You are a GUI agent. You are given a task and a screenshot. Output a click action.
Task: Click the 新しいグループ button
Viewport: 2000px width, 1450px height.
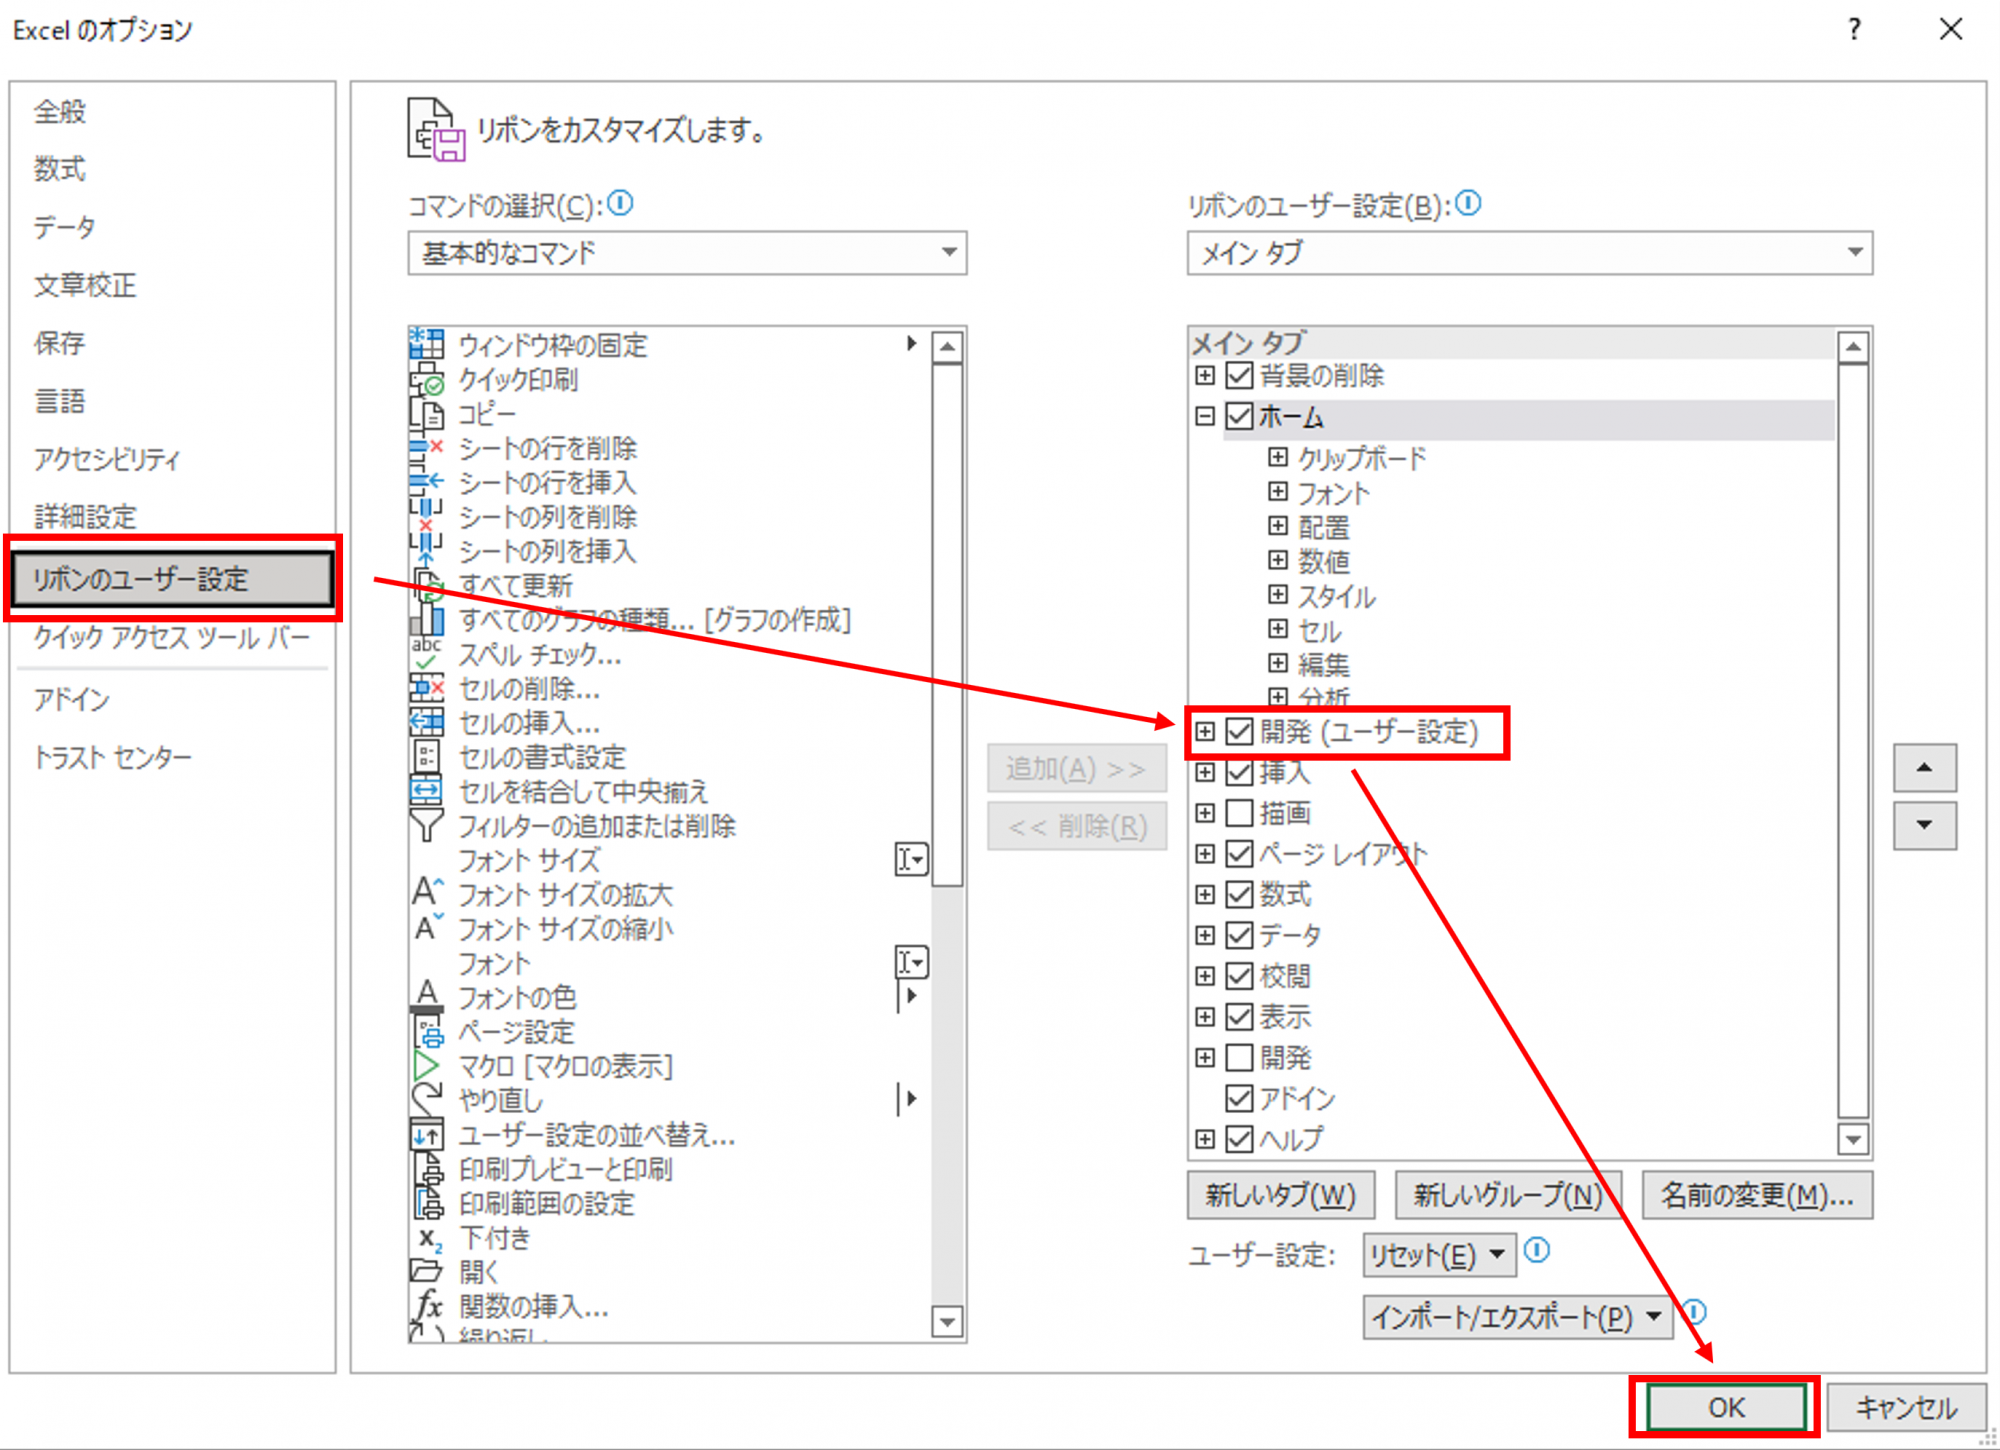[x=1507, y=1195]
